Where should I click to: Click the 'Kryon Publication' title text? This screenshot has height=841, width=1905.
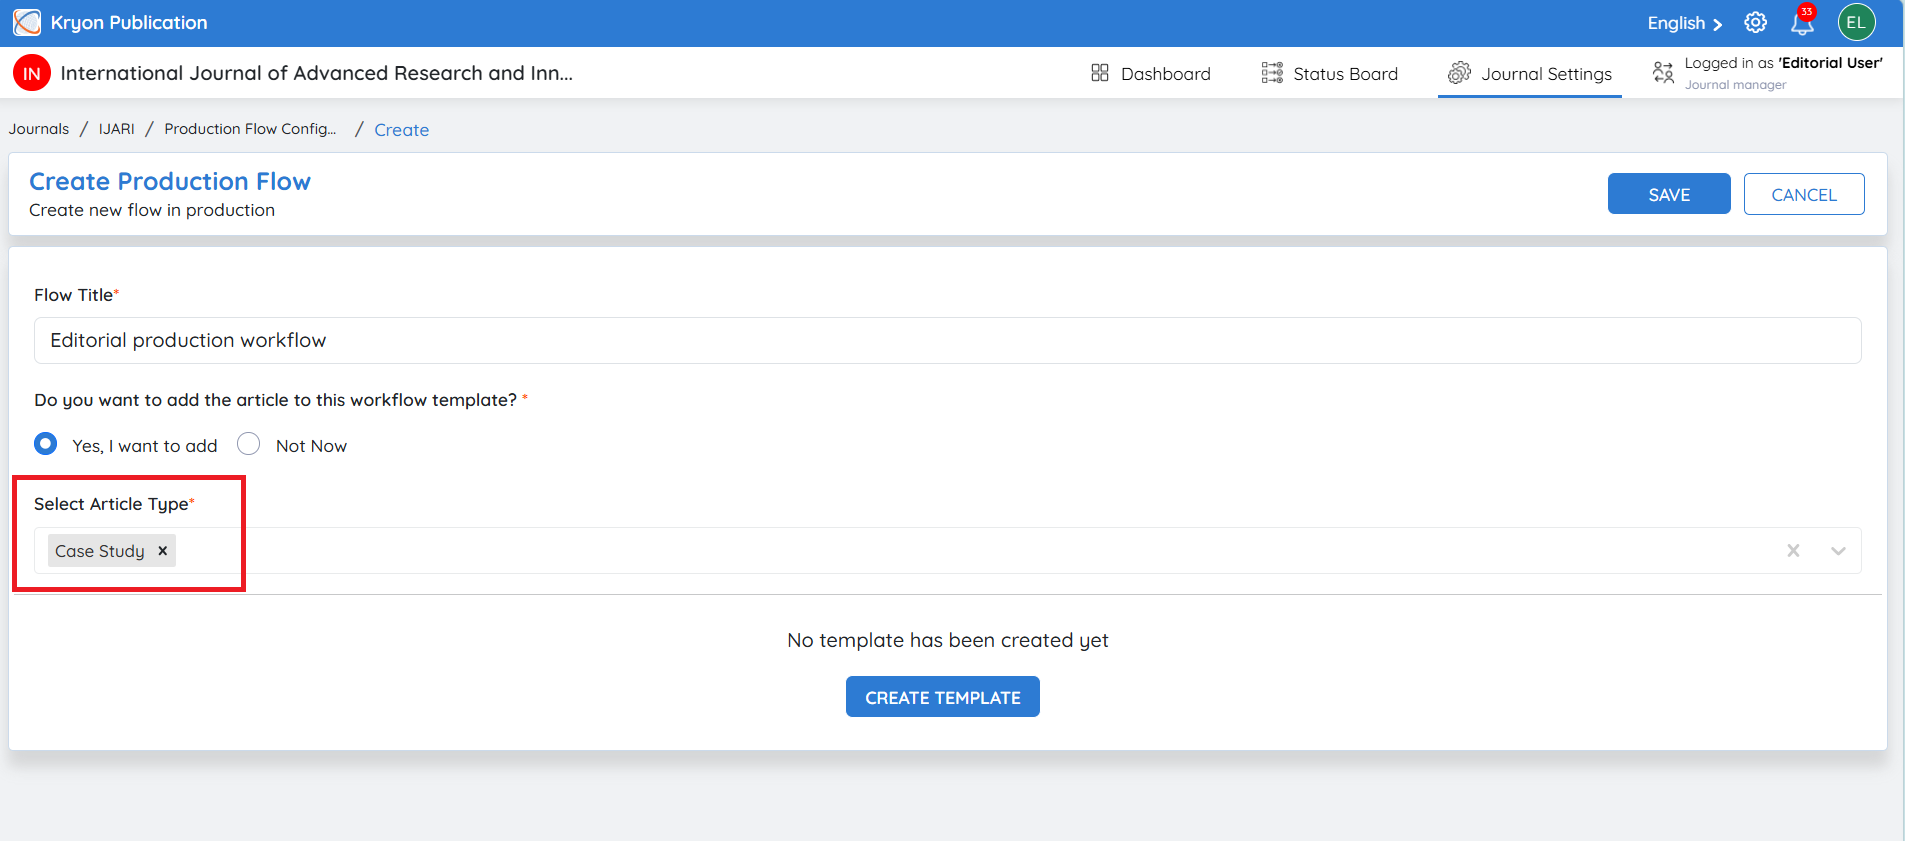tap(129, 22)
